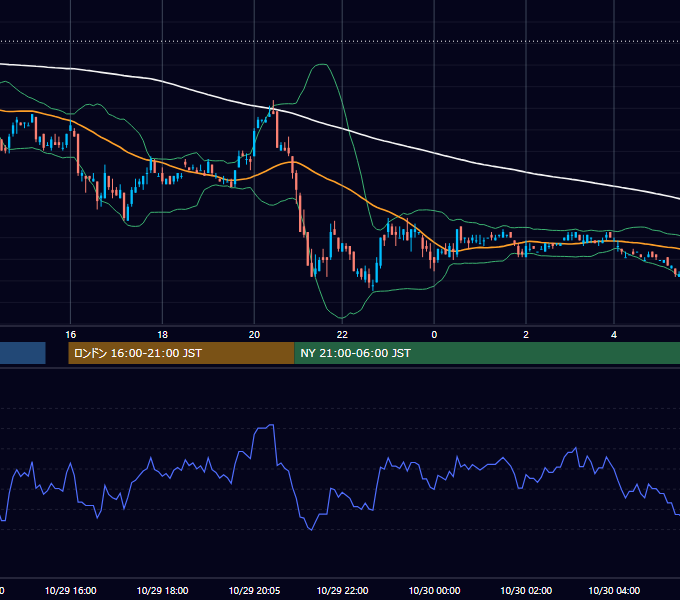Click the 4 hour label on upper axis
Screen dimensions: 680x600
(x=614, y=335)
